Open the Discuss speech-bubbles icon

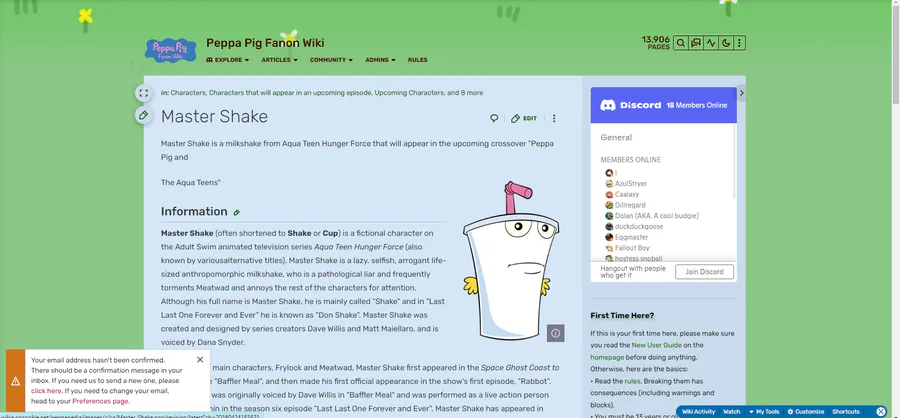coord(696,43)
